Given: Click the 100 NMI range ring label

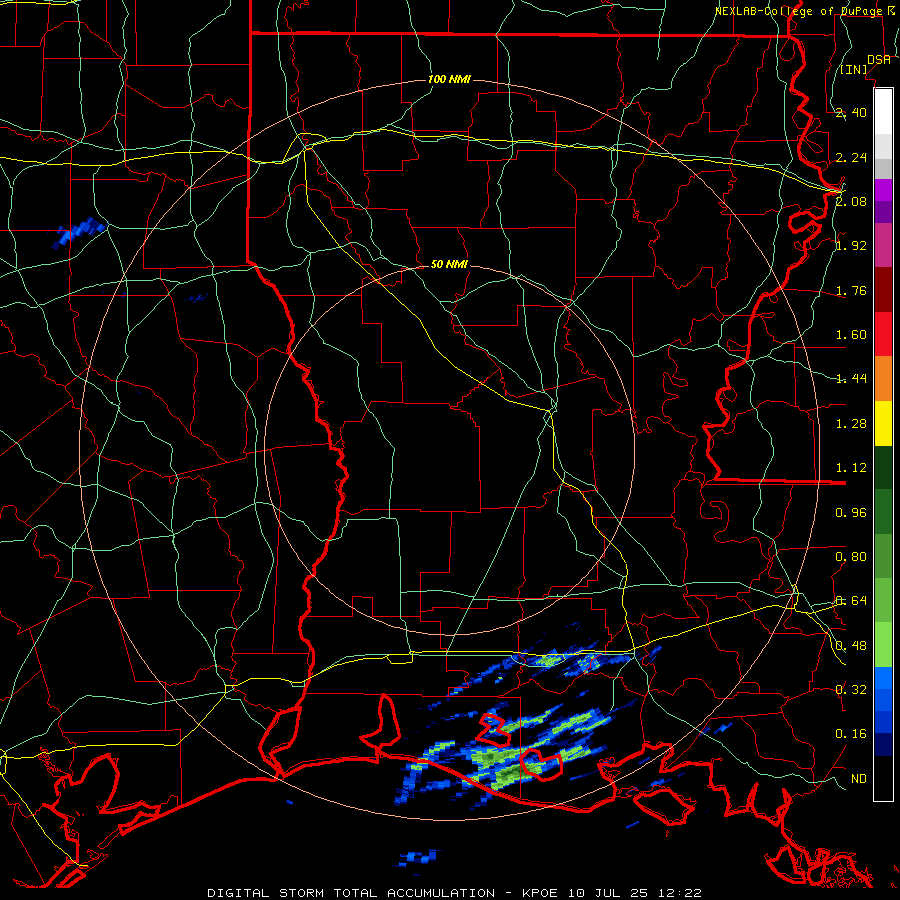Looking at the screenshot, I should click(449, 79).
